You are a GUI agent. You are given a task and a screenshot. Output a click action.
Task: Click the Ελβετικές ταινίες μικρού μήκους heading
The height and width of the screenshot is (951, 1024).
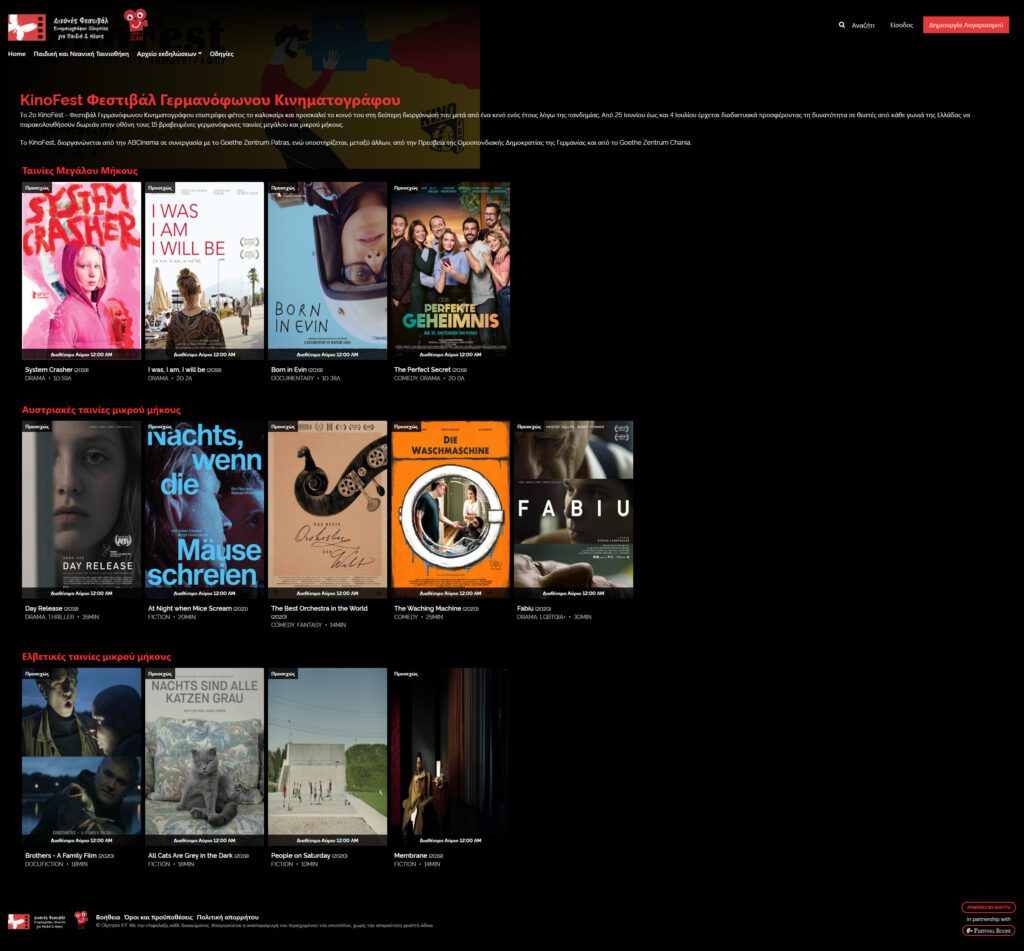click(x=97, y=656)
